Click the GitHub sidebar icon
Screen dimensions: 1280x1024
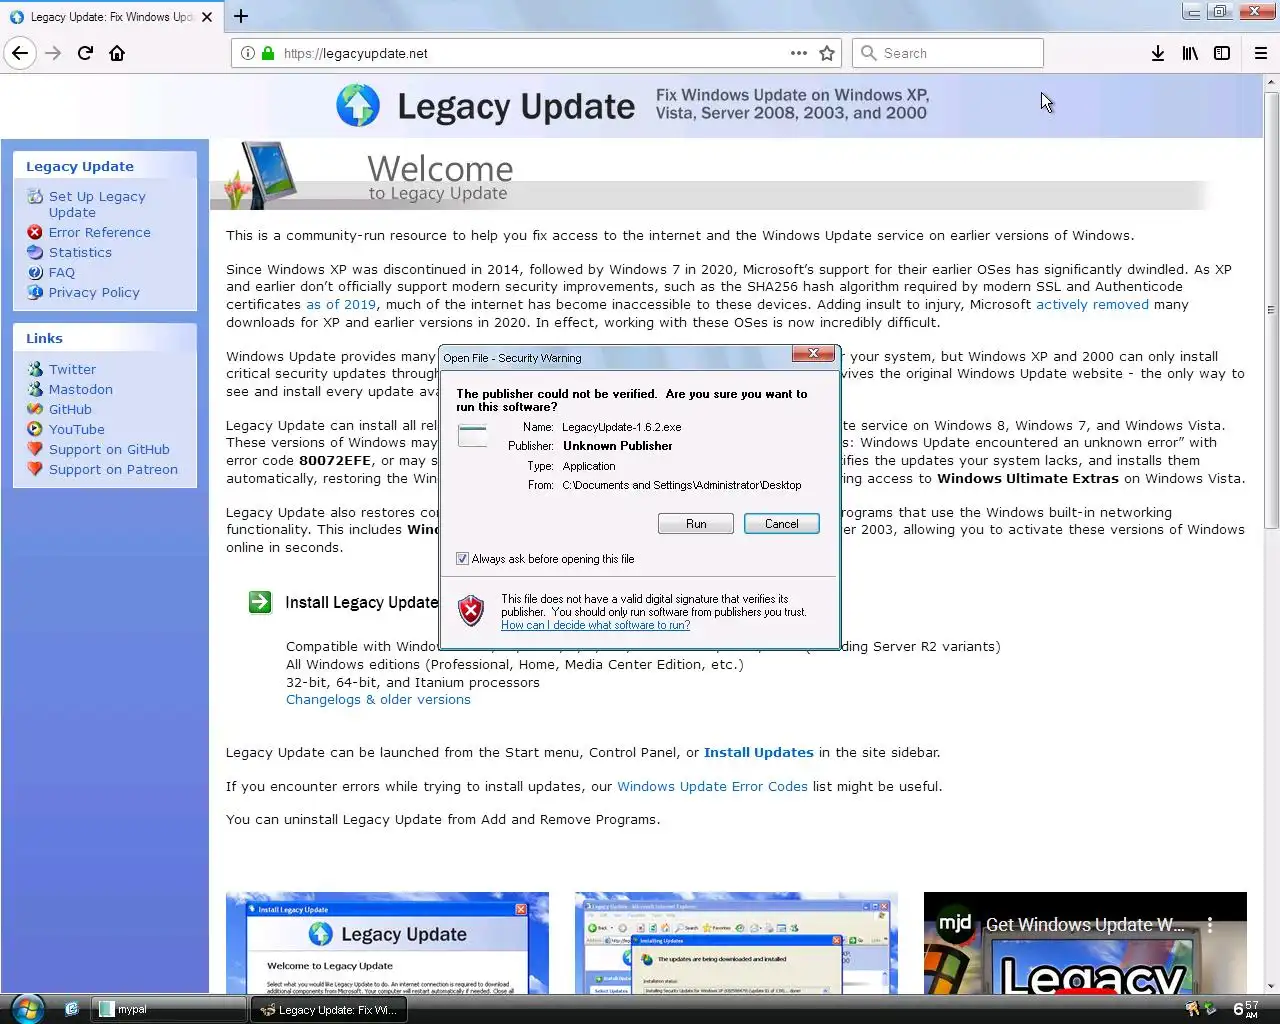(35, 409)
